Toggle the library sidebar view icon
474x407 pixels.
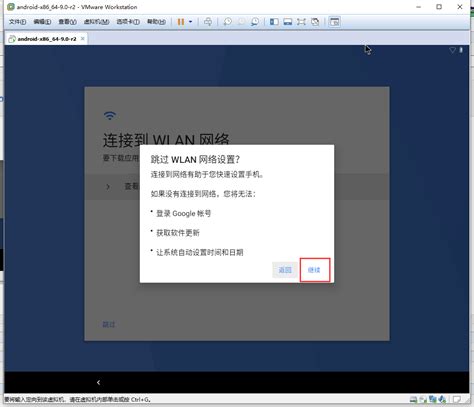(x=274, y=22)
